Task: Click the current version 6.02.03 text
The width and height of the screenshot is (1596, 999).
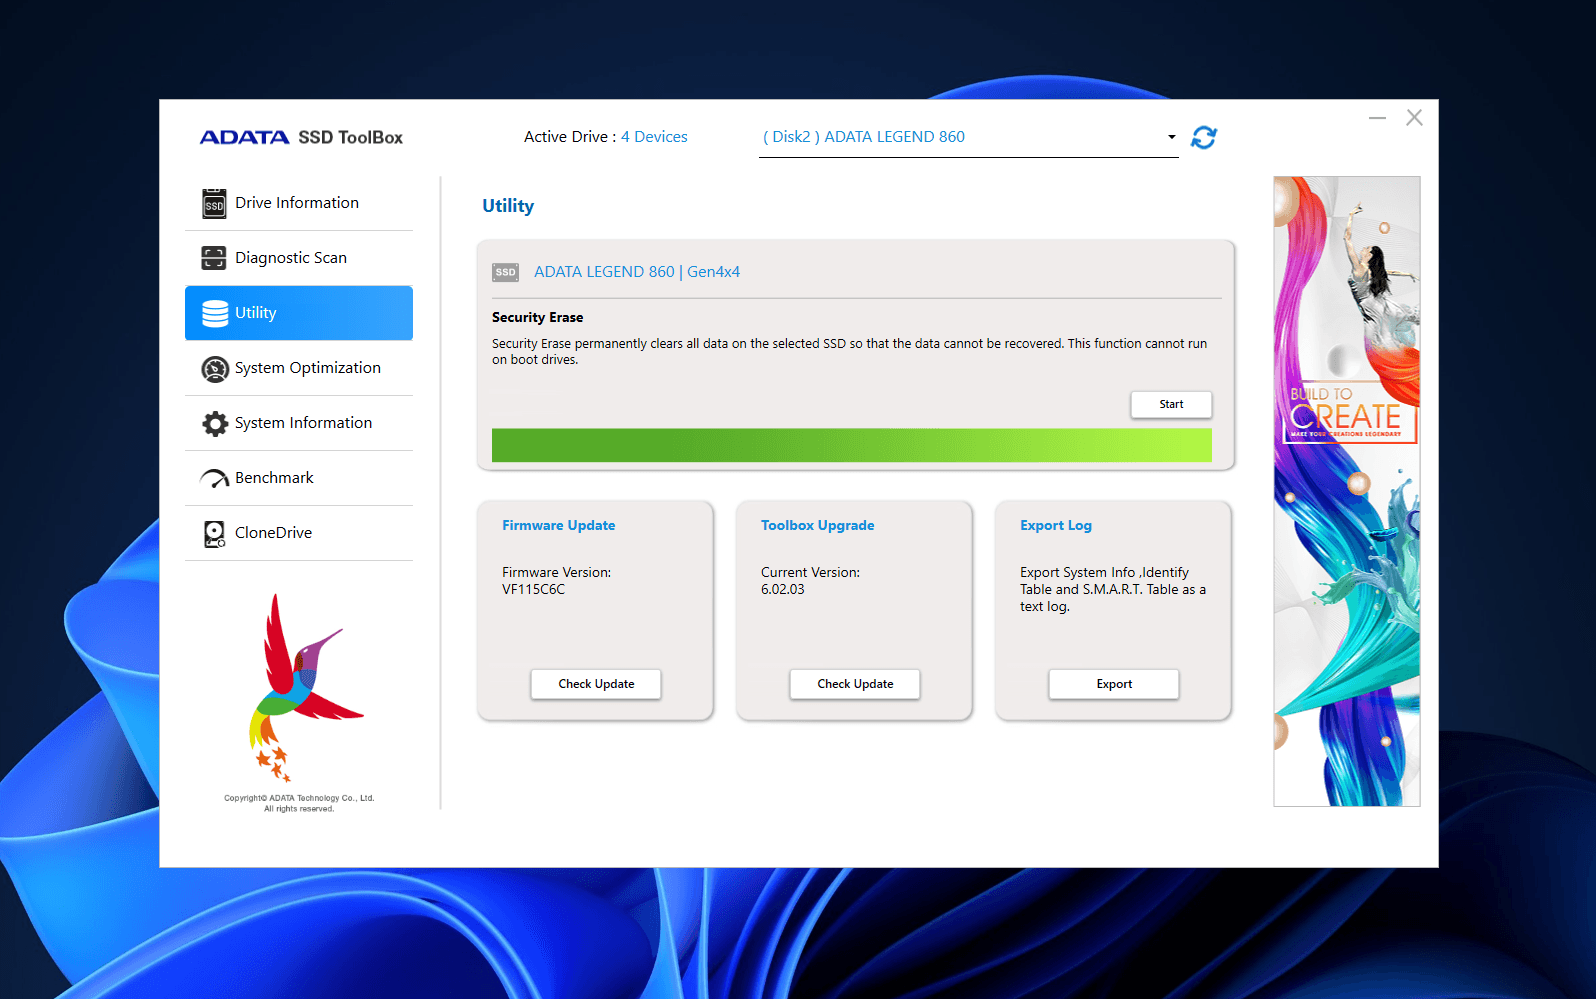Action: point(783,589)
